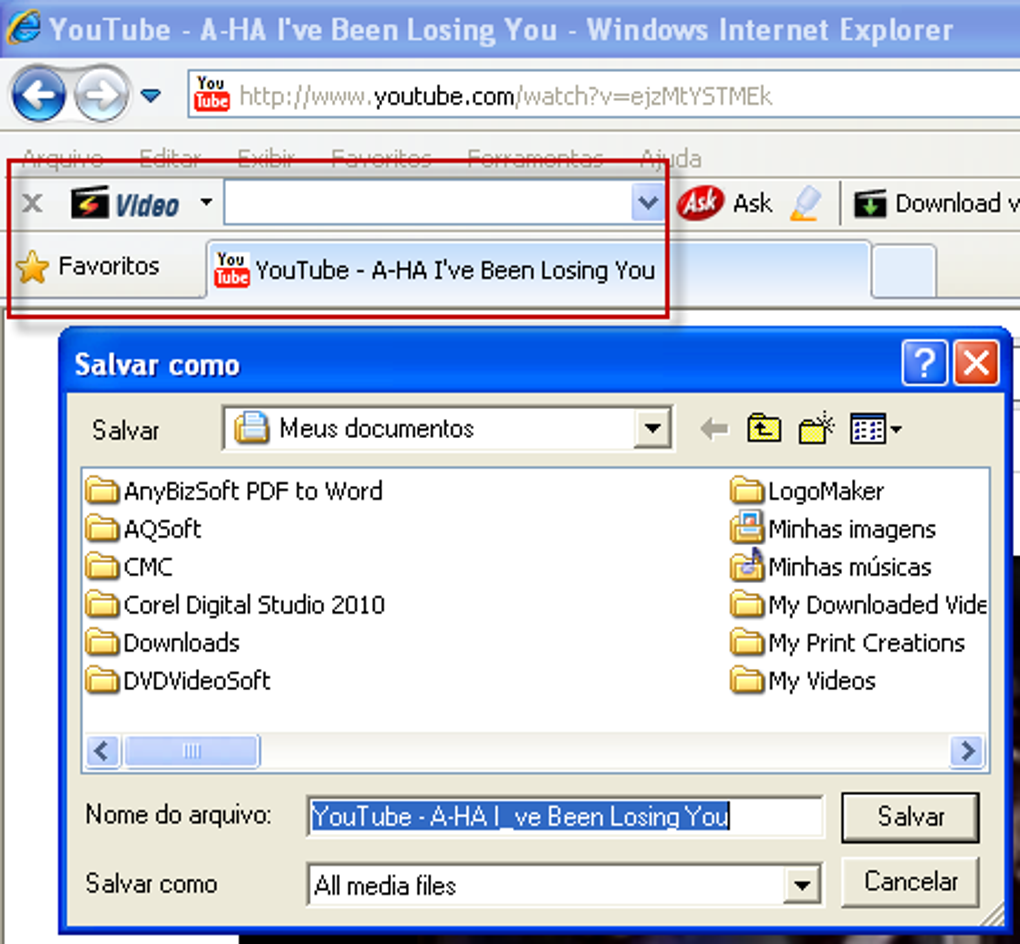This screenshot has height=944, width=1020.
Task: Click the Nome do arquivo filename field
Action: [565, 816]
